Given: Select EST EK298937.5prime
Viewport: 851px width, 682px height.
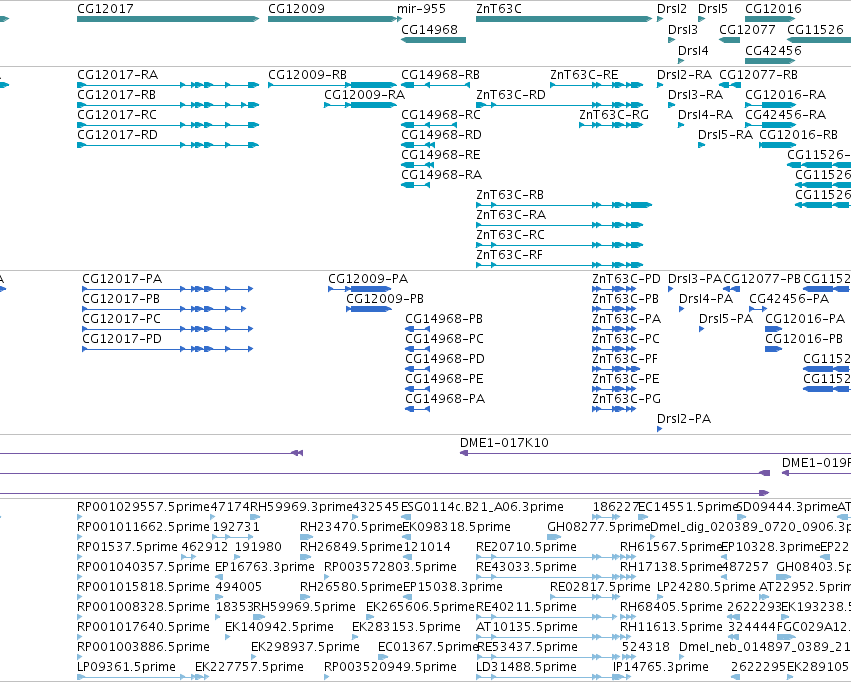Looking at the screenshot, I should [x=305, y=647].
